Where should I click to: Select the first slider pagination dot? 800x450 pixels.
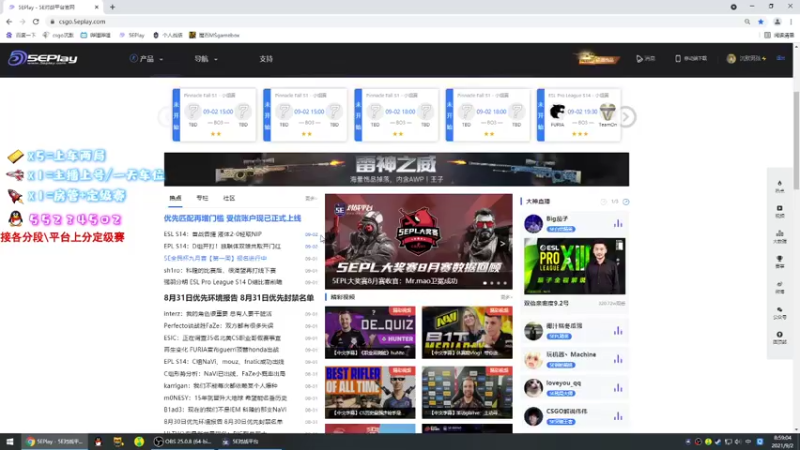[485, 283]
